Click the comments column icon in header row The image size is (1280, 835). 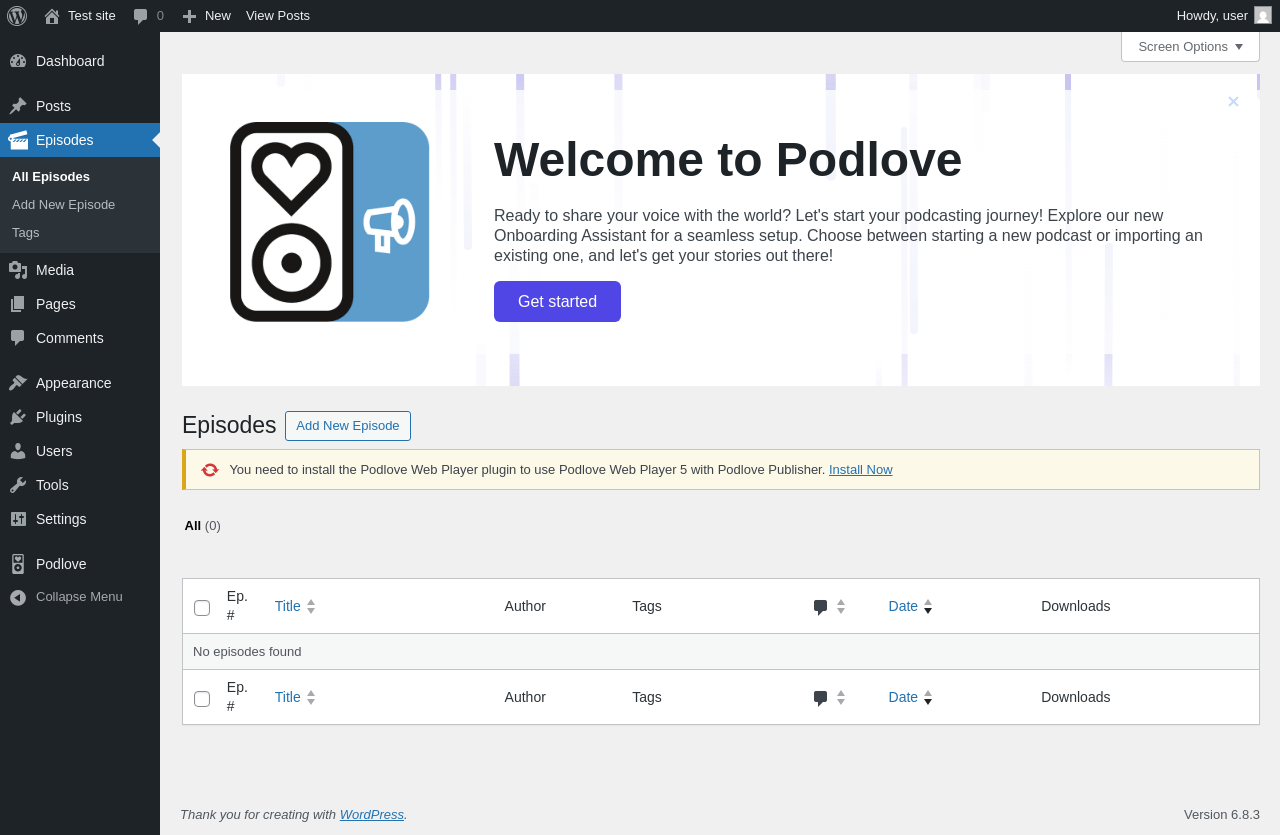tap(820, 606)
